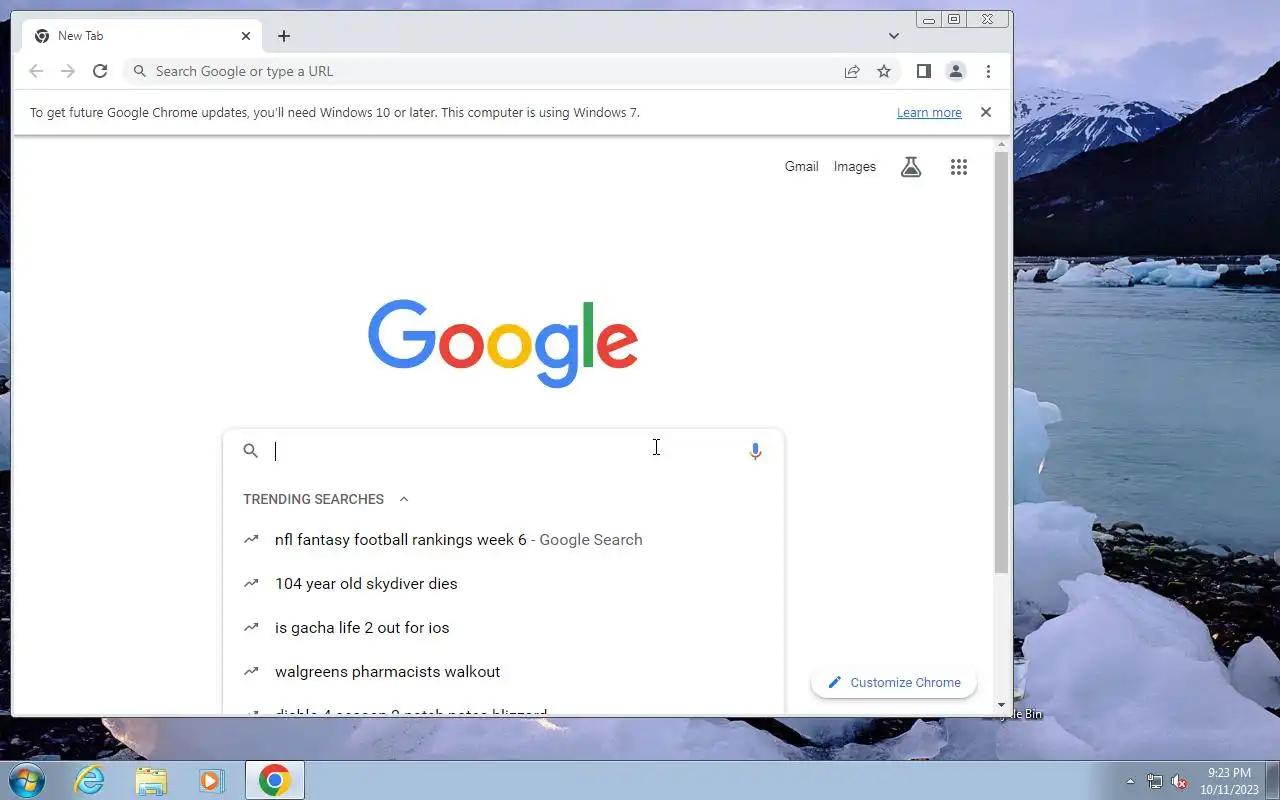Screen dimensions: 1280x800
Task: Select 104 year old skydiver dies suggestion
Action: 504,584
